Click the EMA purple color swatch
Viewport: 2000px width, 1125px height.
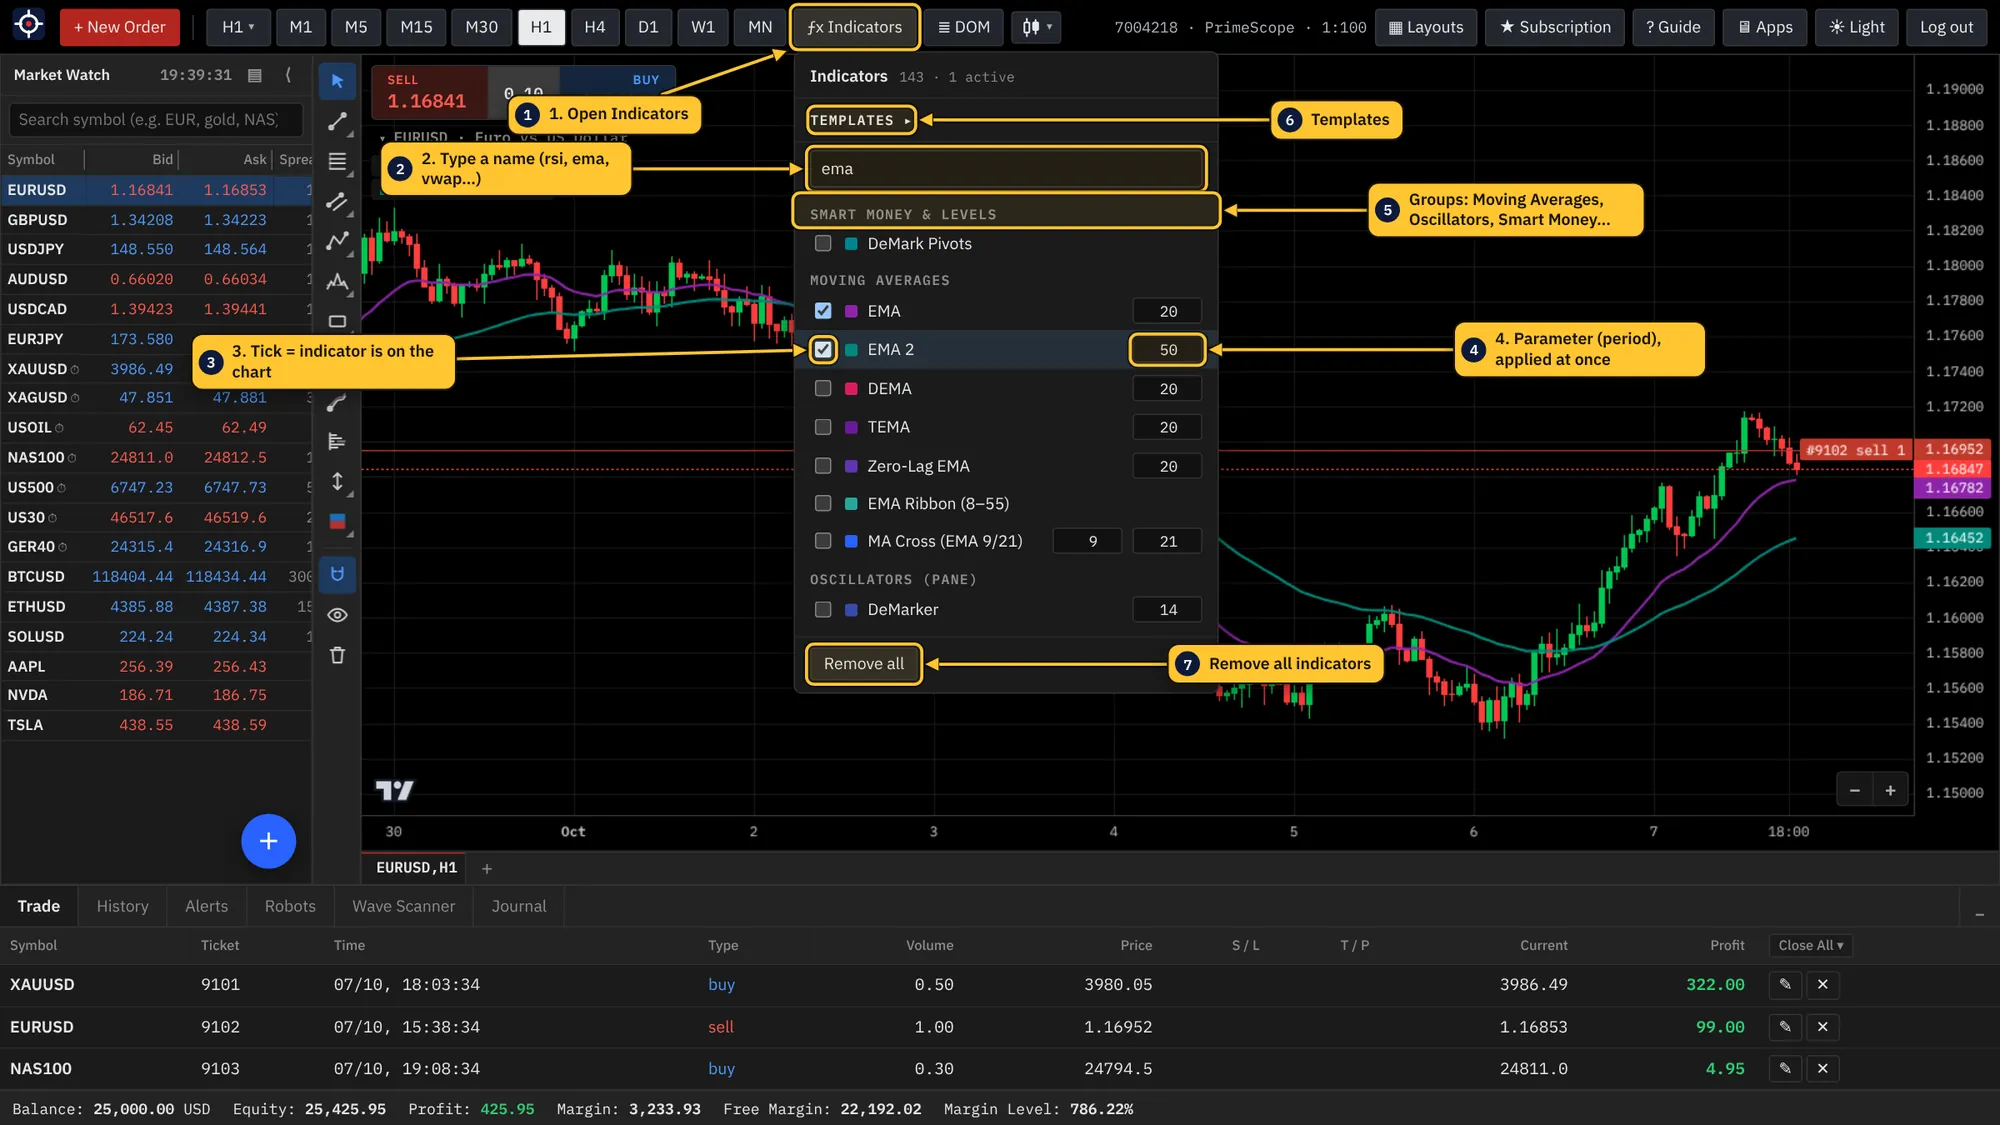click(x=851, y=312)
